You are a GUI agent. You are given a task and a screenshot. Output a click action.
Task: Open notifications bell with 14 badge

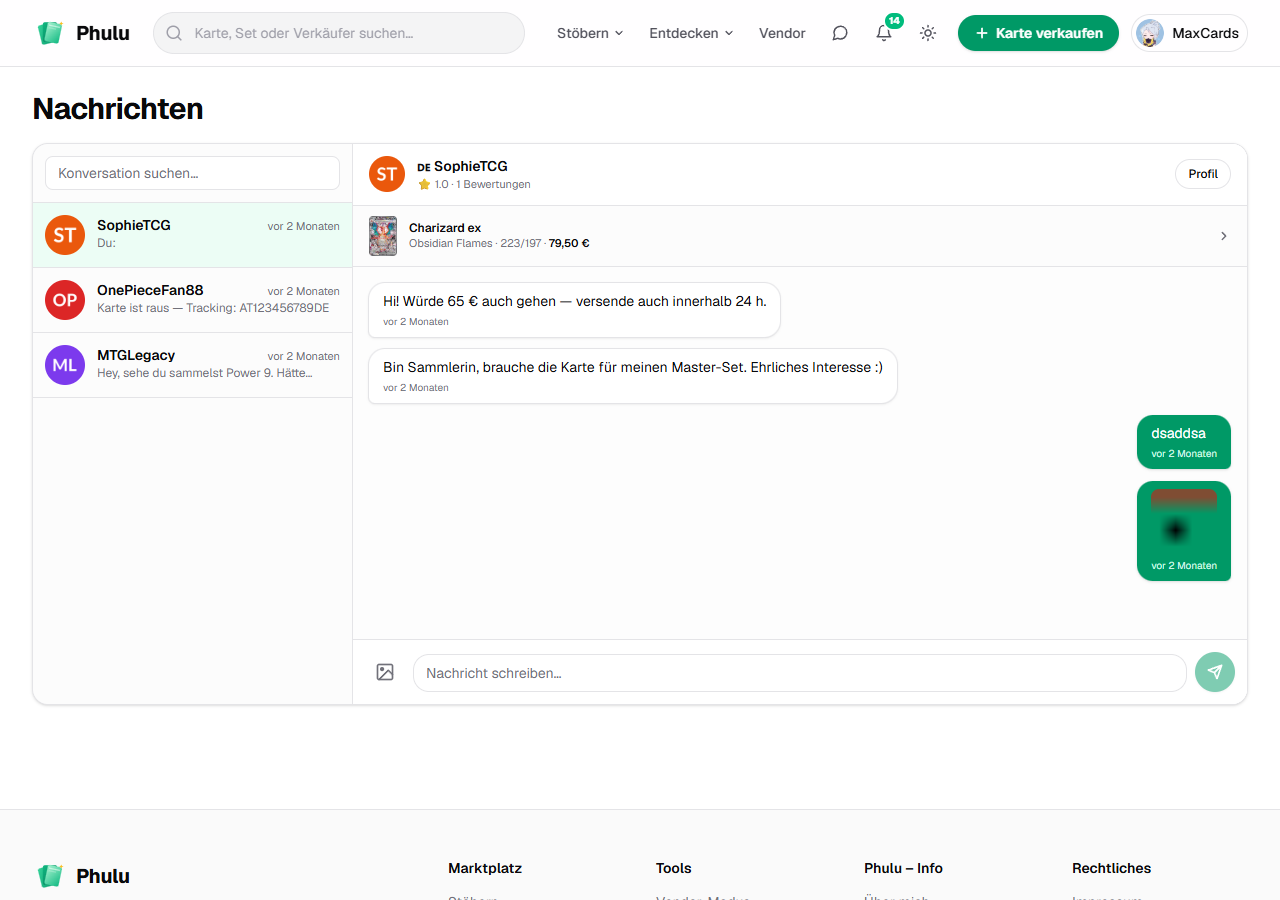(884, 33)
